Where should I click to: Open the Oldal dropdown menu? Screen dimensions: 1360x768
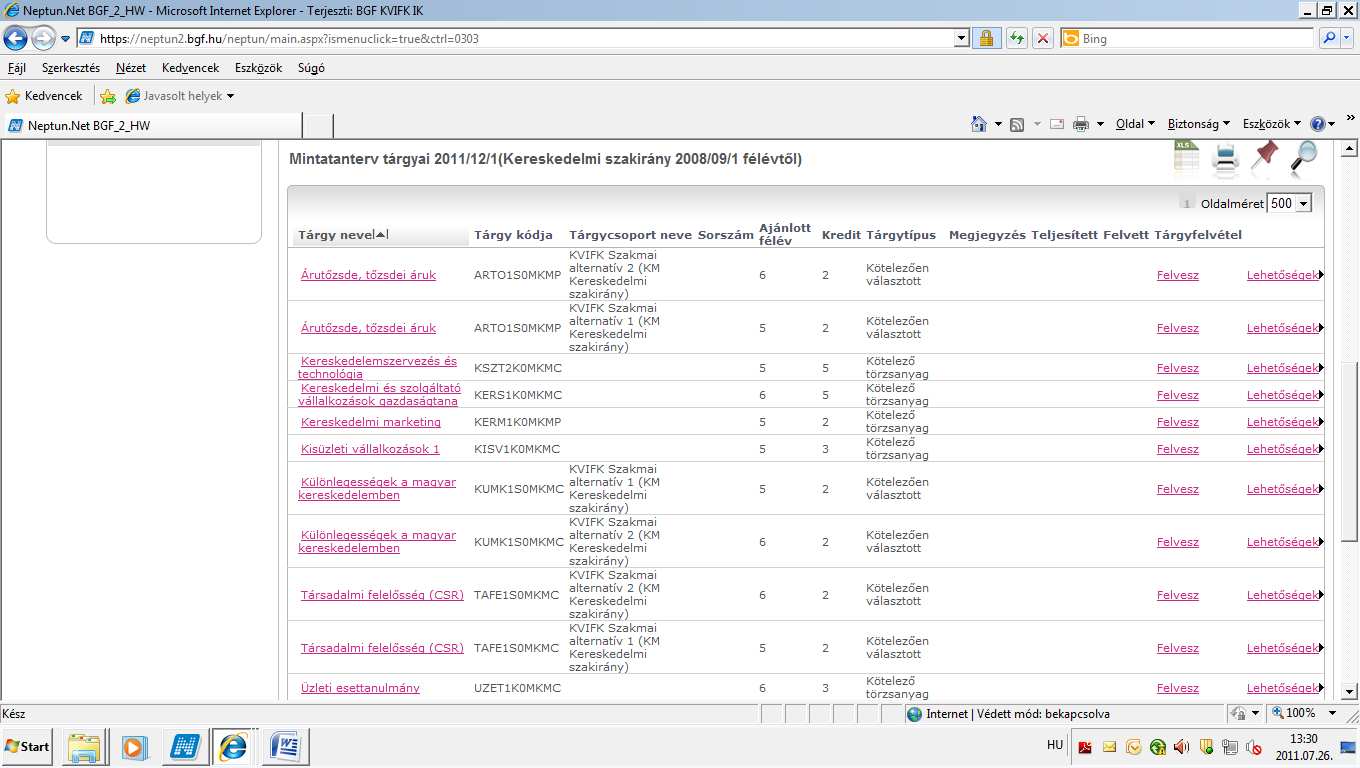(x=1135, y=124)
